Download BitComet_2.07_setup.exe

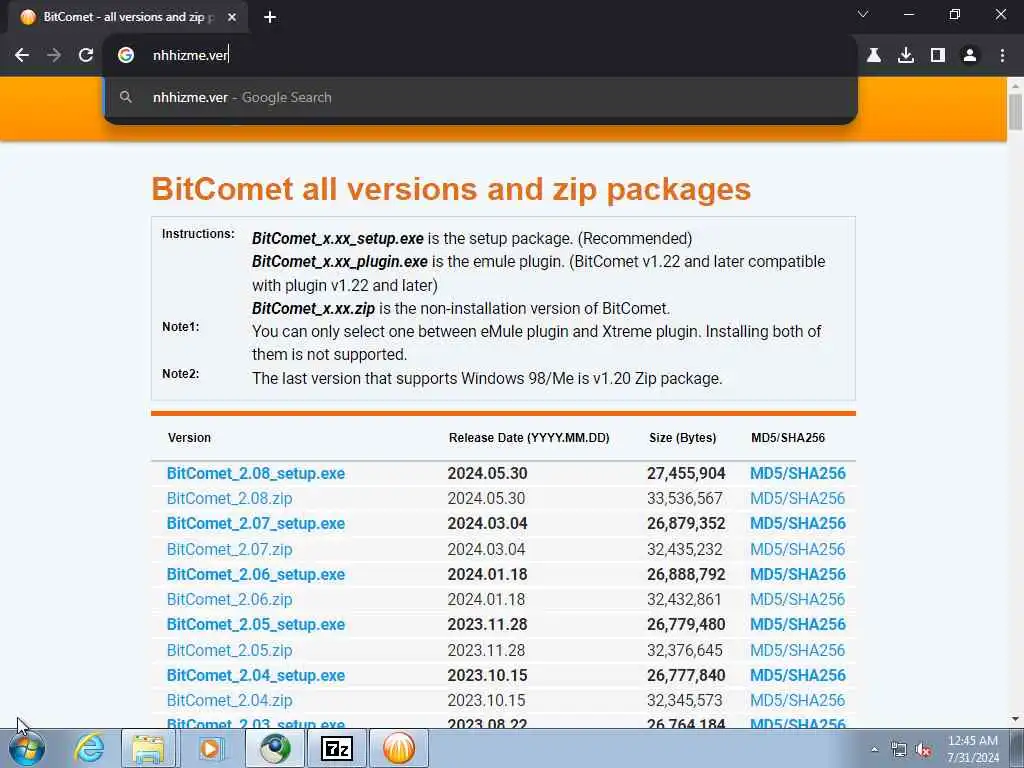tap(256, 524)
